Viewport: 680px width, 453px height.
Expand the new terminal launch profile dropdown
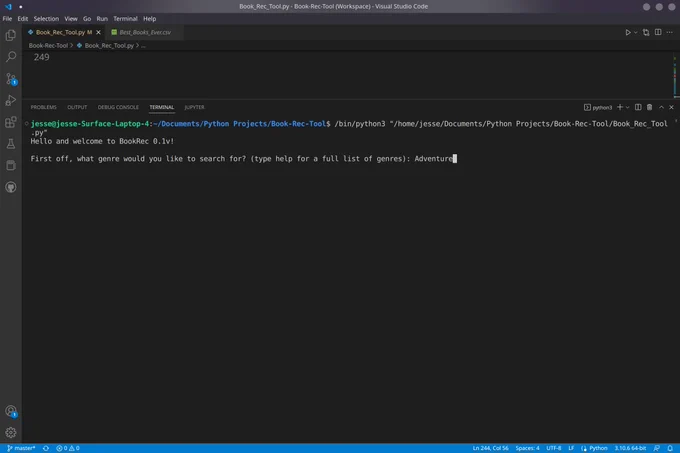coord(627,108)
